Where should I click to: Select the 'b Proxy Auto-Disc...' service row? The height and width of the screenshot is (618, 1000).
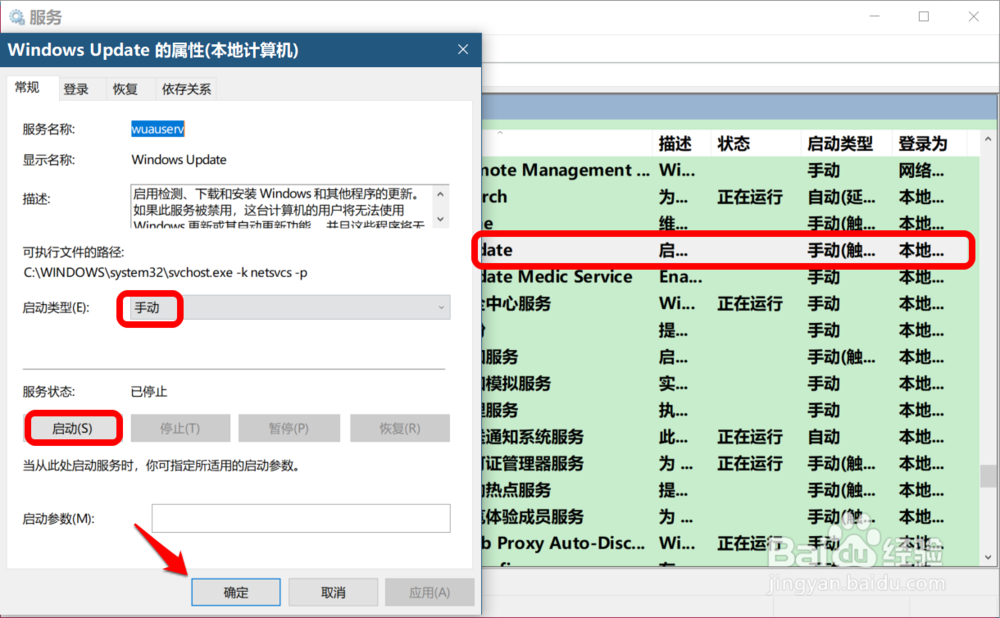[x=730, y=543]
